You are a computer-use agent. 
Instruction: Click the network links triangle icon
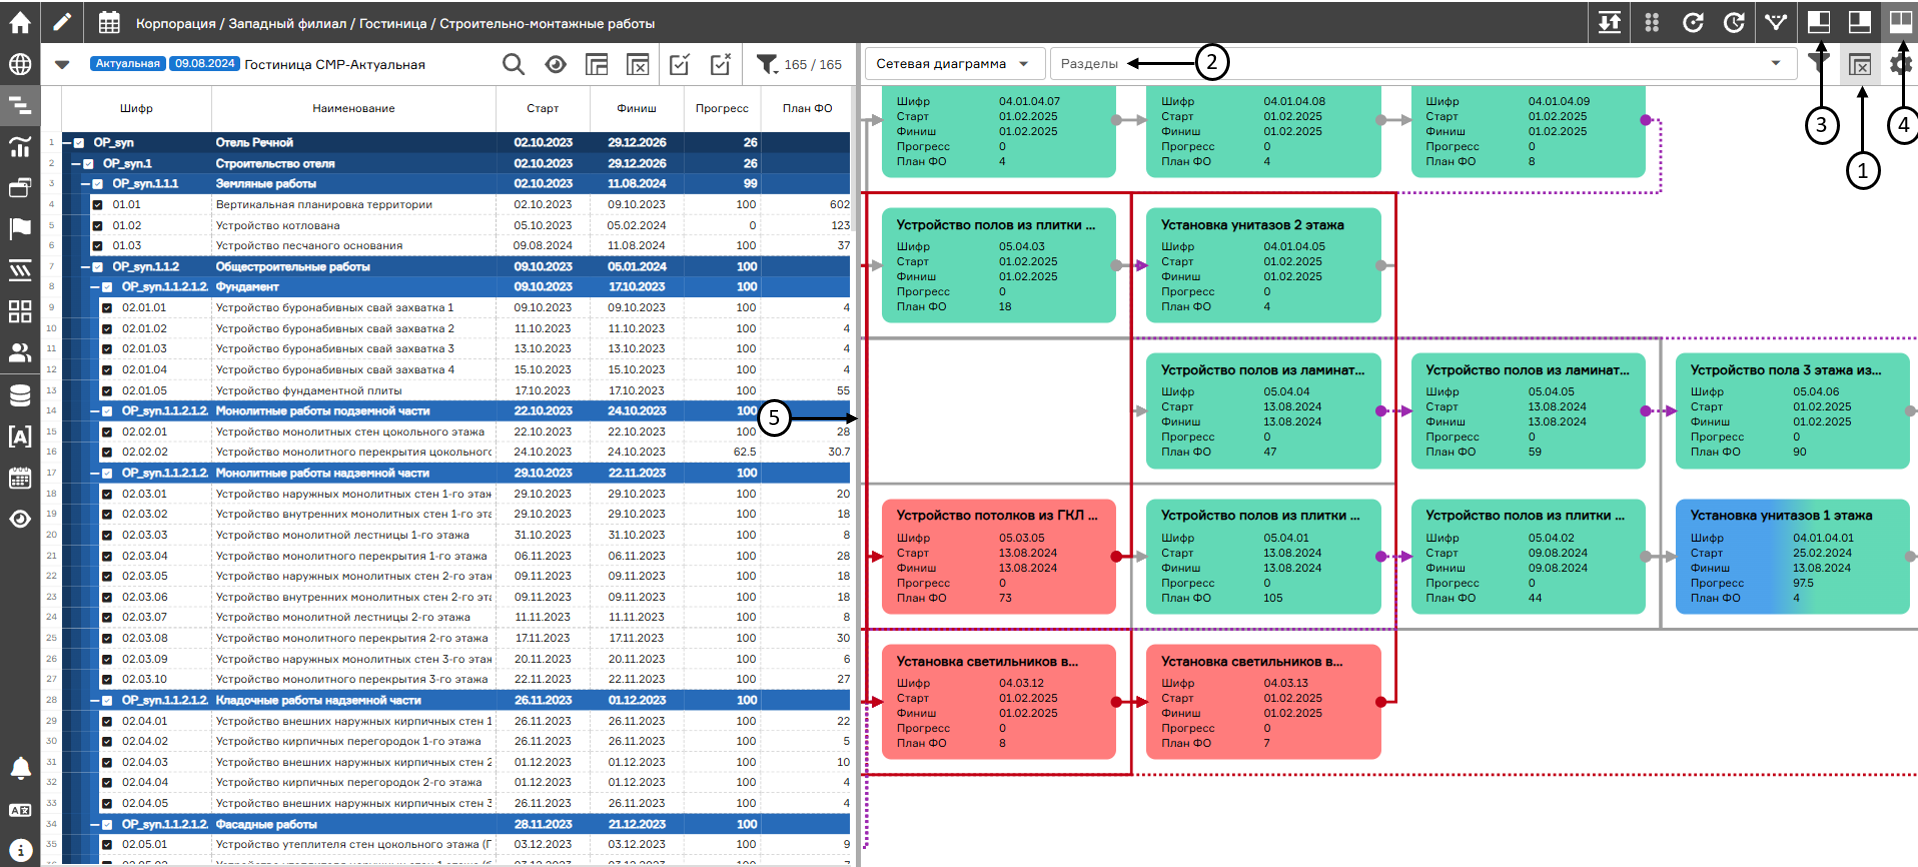tap(1775, 22)
